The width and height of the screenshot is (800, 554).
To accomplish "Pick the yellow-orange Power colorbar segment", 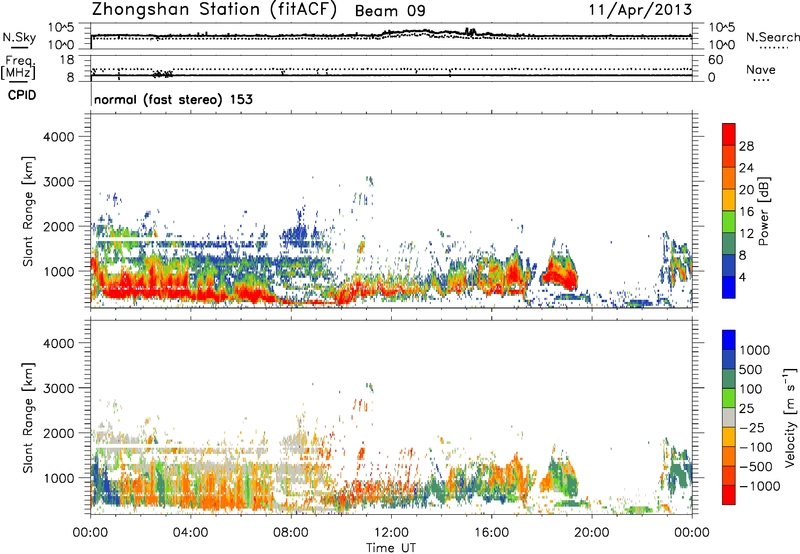I will tap(729, 200).
